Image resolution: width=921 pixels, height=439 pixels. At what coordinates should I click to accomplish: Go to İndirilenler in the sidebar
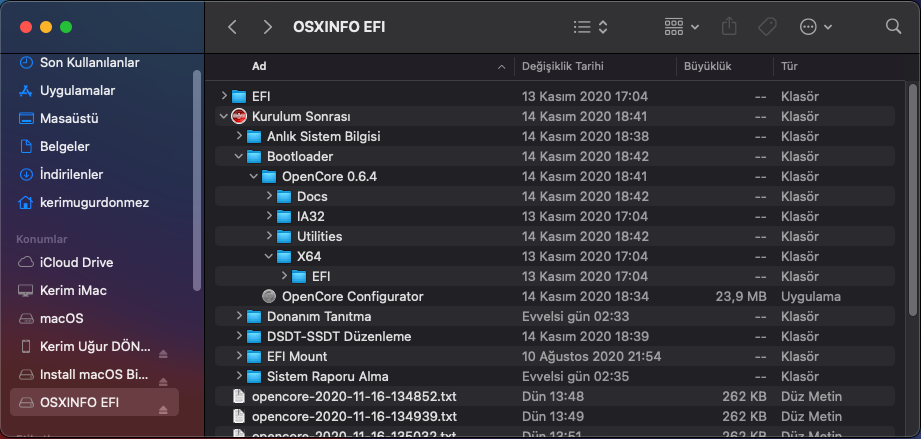71,174
